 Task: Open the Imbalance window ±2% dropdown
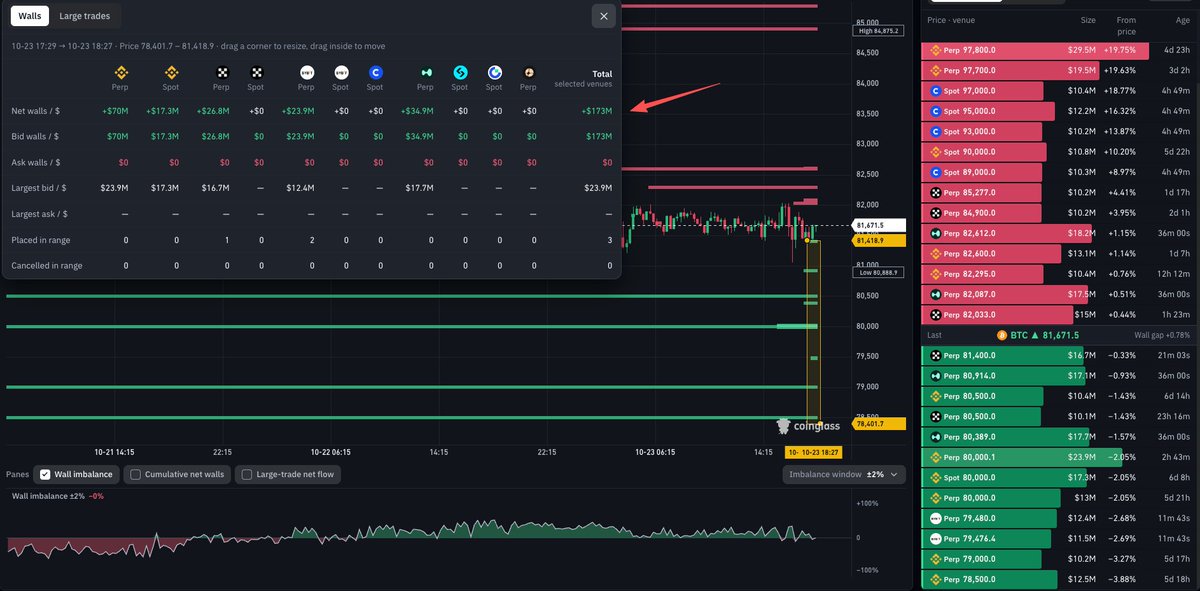tap(845, 474)
